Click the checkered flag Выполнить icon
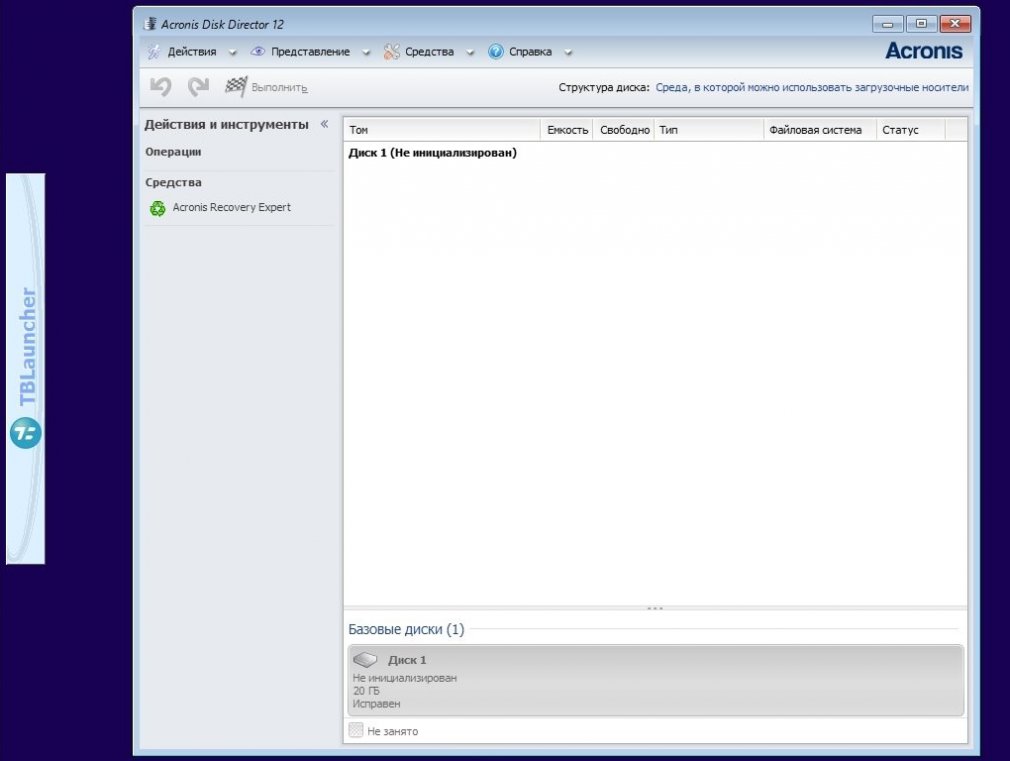The width and height of the screenshot is (1010, 761). [x=236, y=86]
